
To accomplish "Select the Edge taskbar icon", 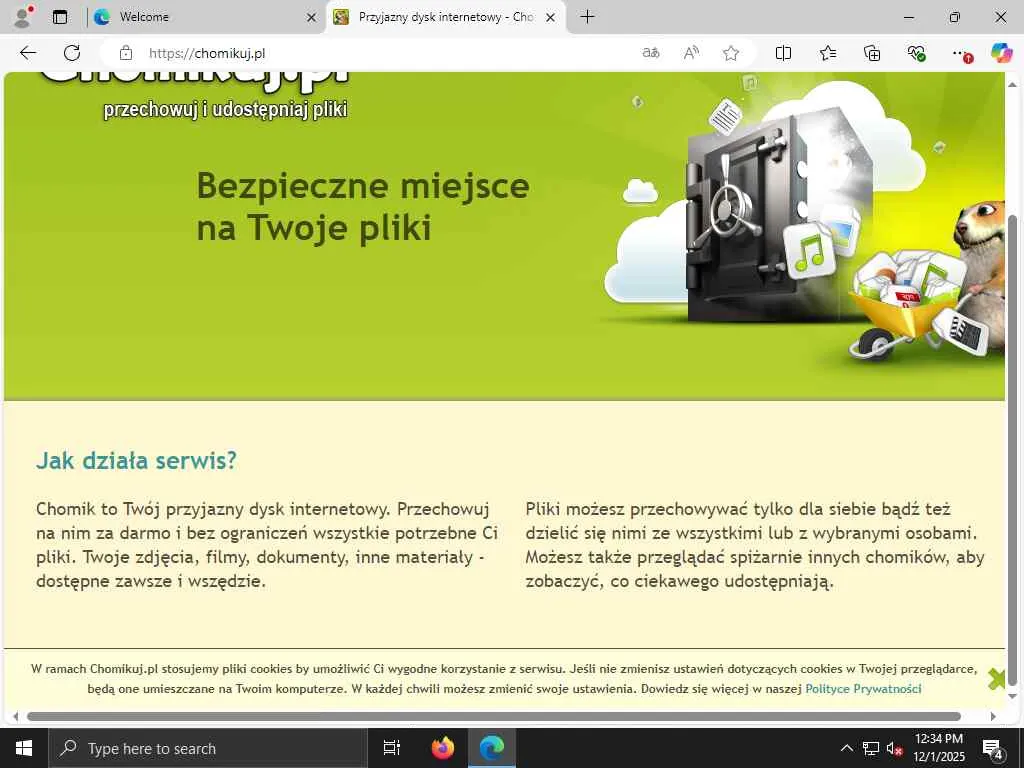I will [x=492, y=748].
